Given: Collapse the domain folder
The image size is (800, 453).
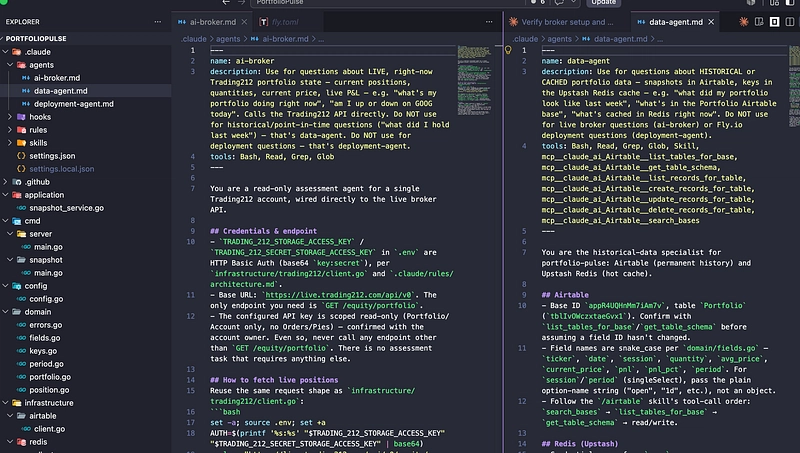Looking at the screenshot, I should coord(5,312).
